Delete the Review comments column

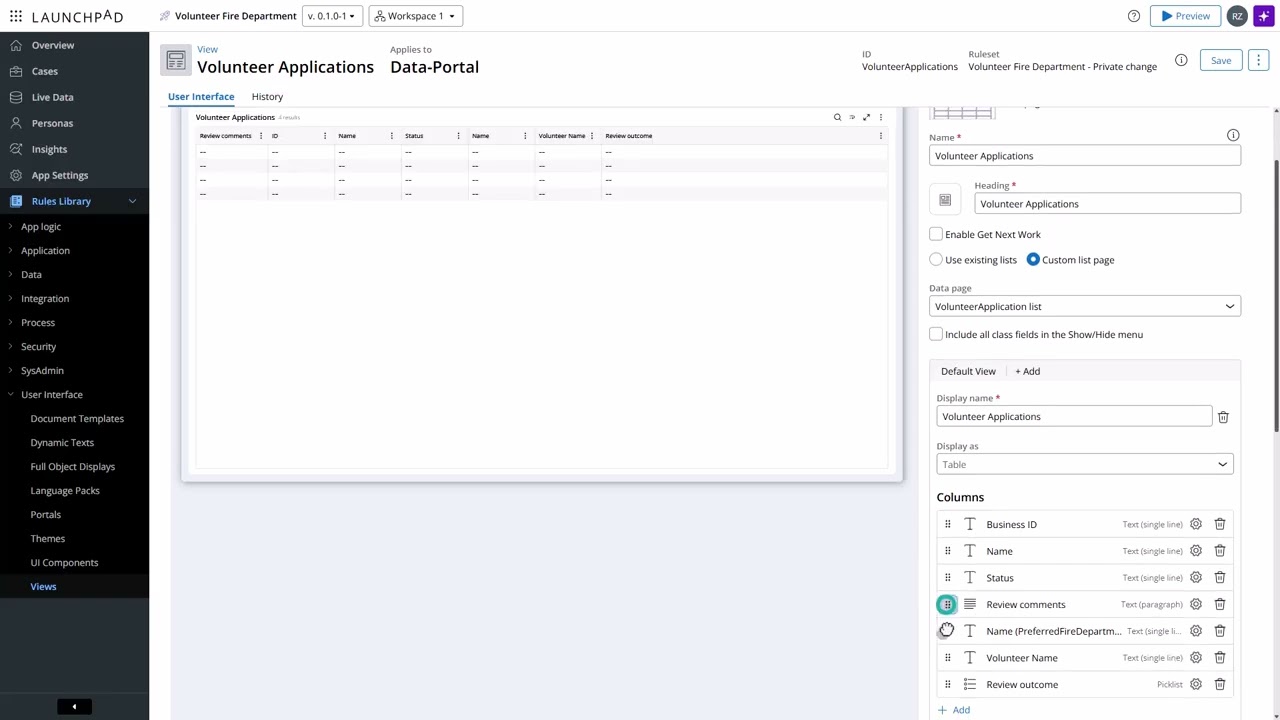coord(1220,604)
